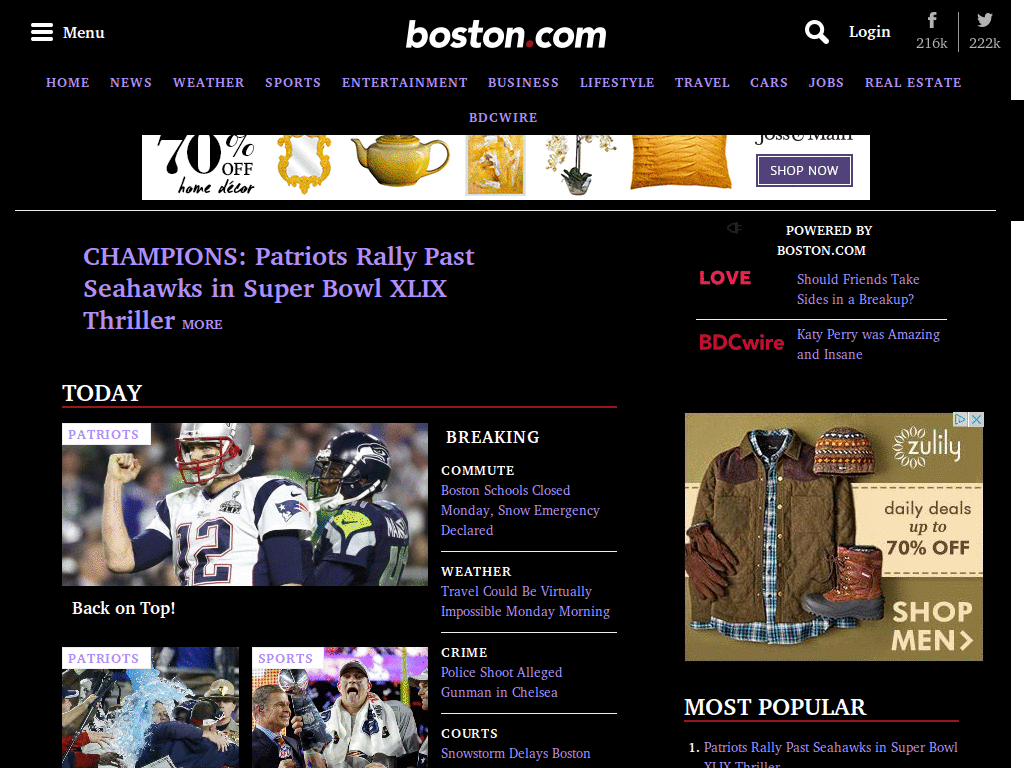Close the zulily ad with X icon
Screen dimensions: 1024x768
[976, 419]
